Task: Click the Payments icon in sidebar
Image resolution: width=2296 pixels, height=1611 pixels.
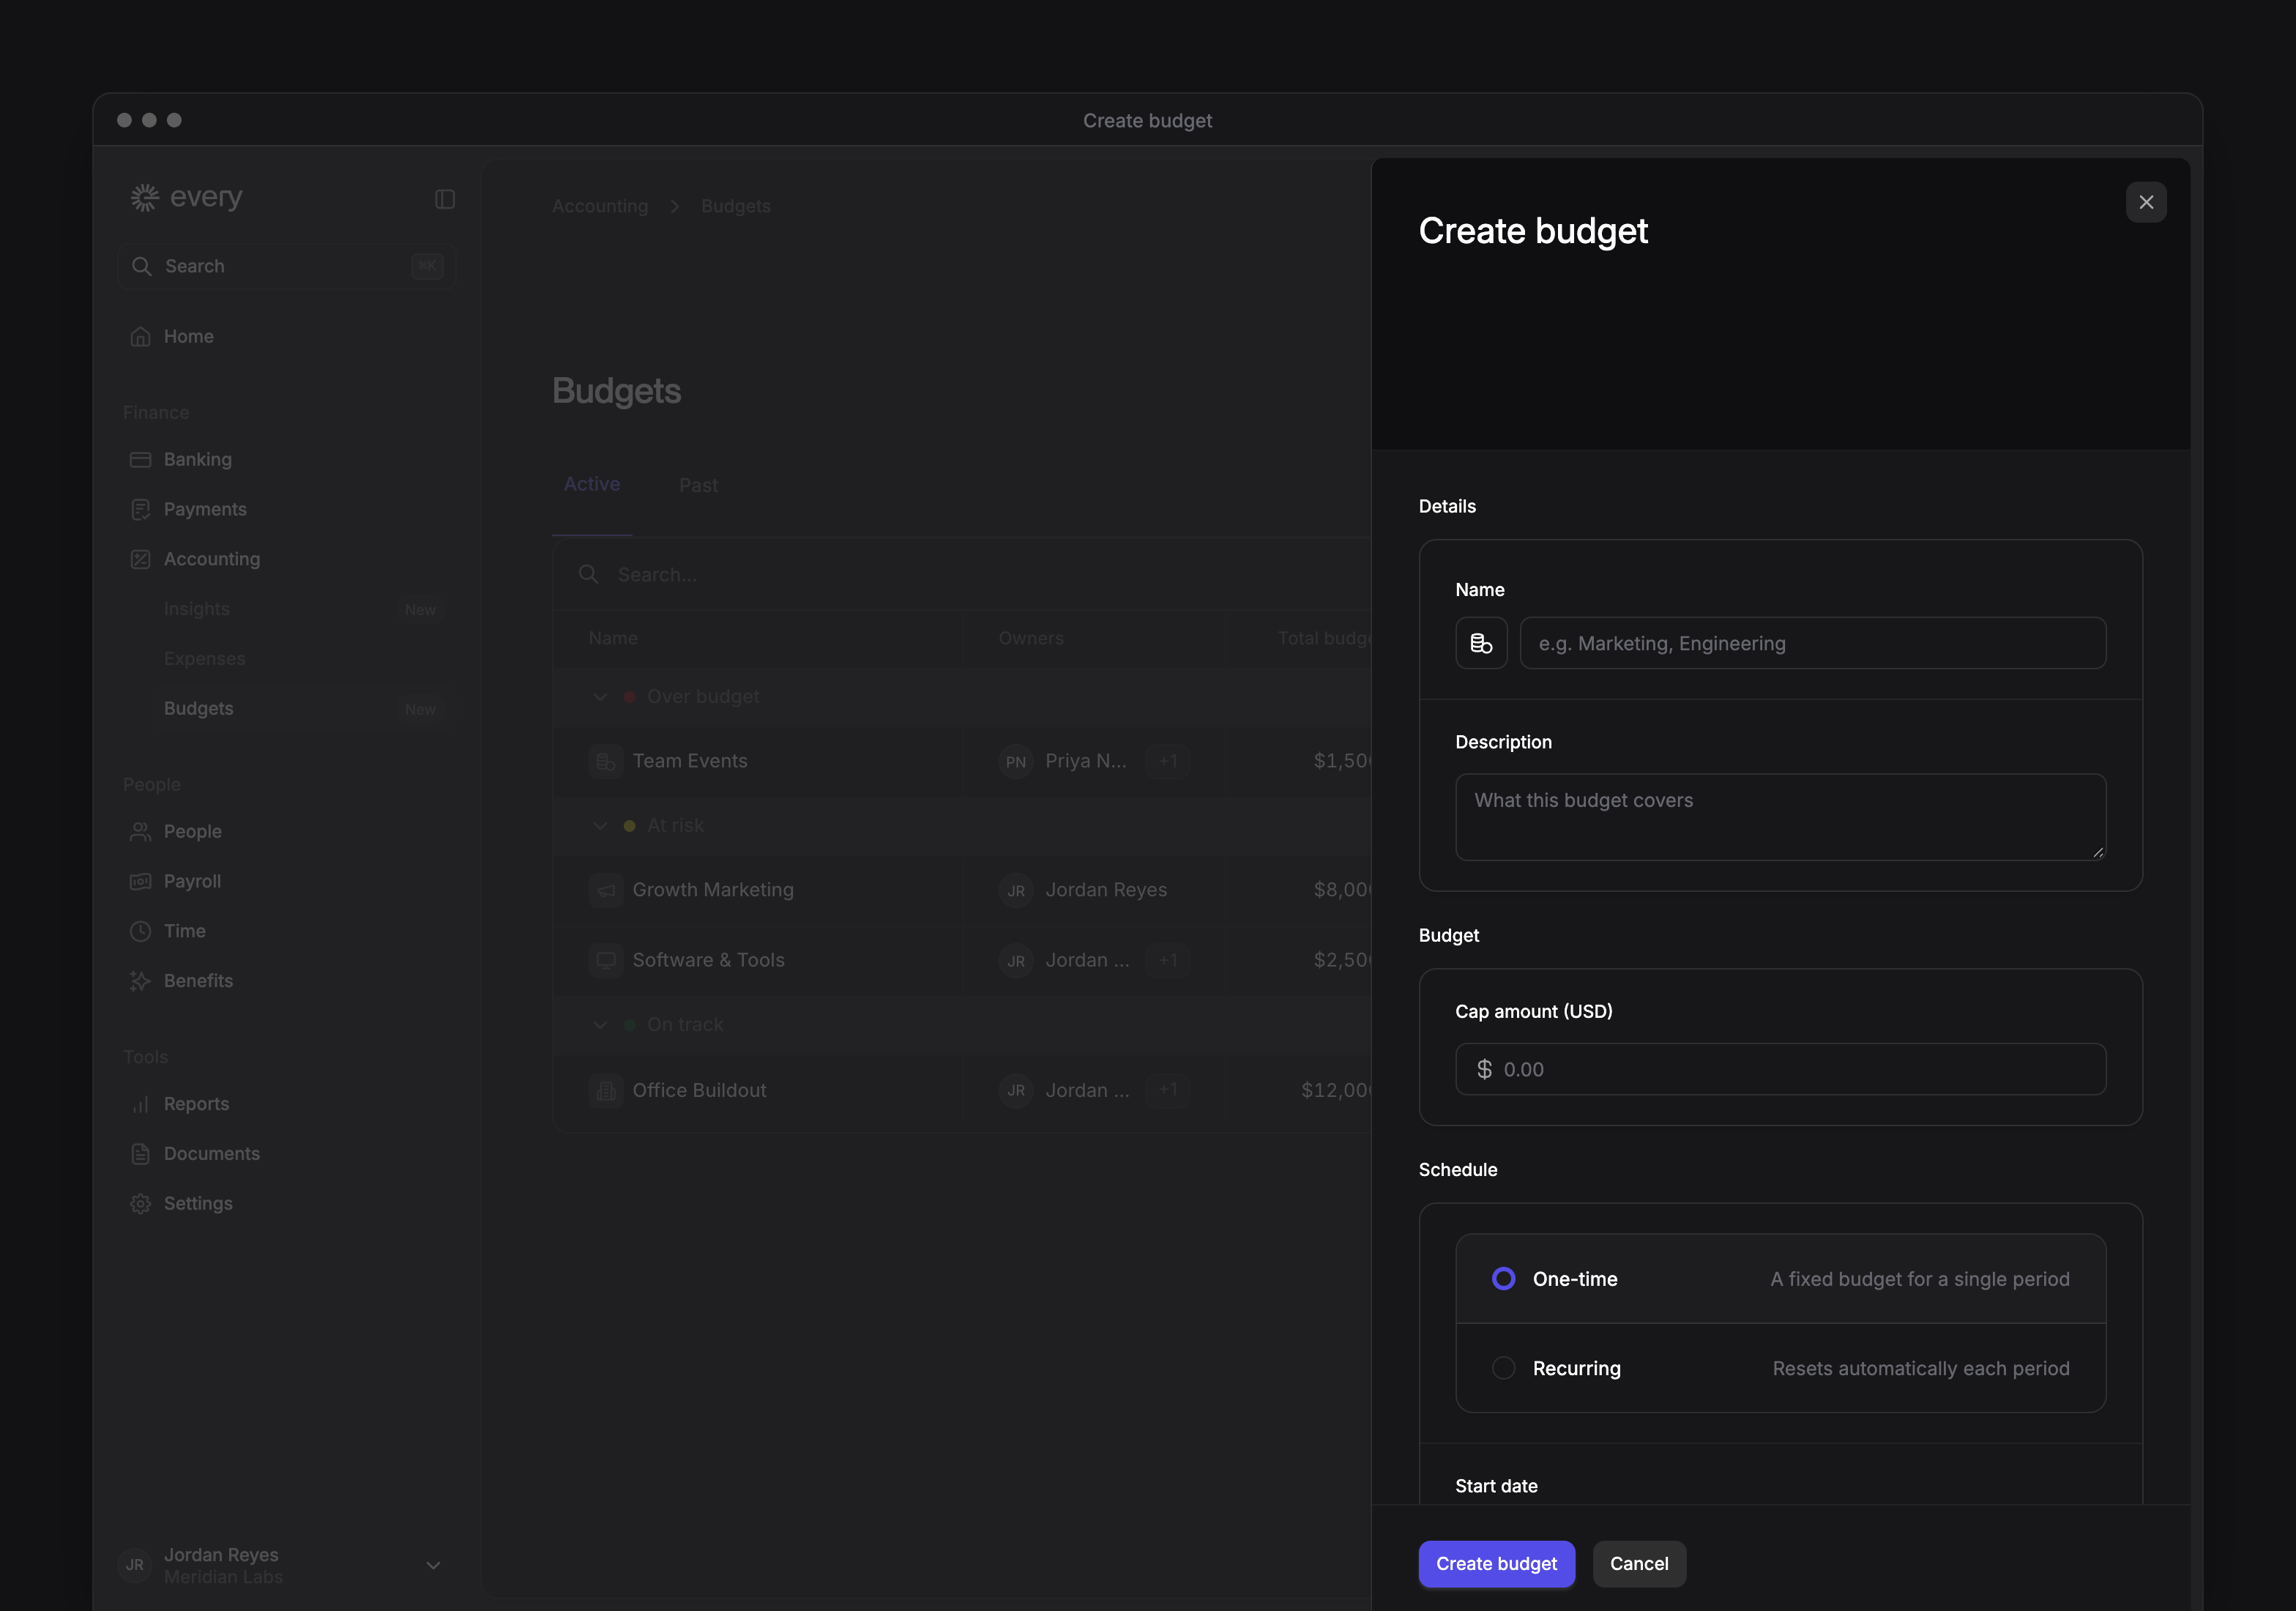Action: 140,510
